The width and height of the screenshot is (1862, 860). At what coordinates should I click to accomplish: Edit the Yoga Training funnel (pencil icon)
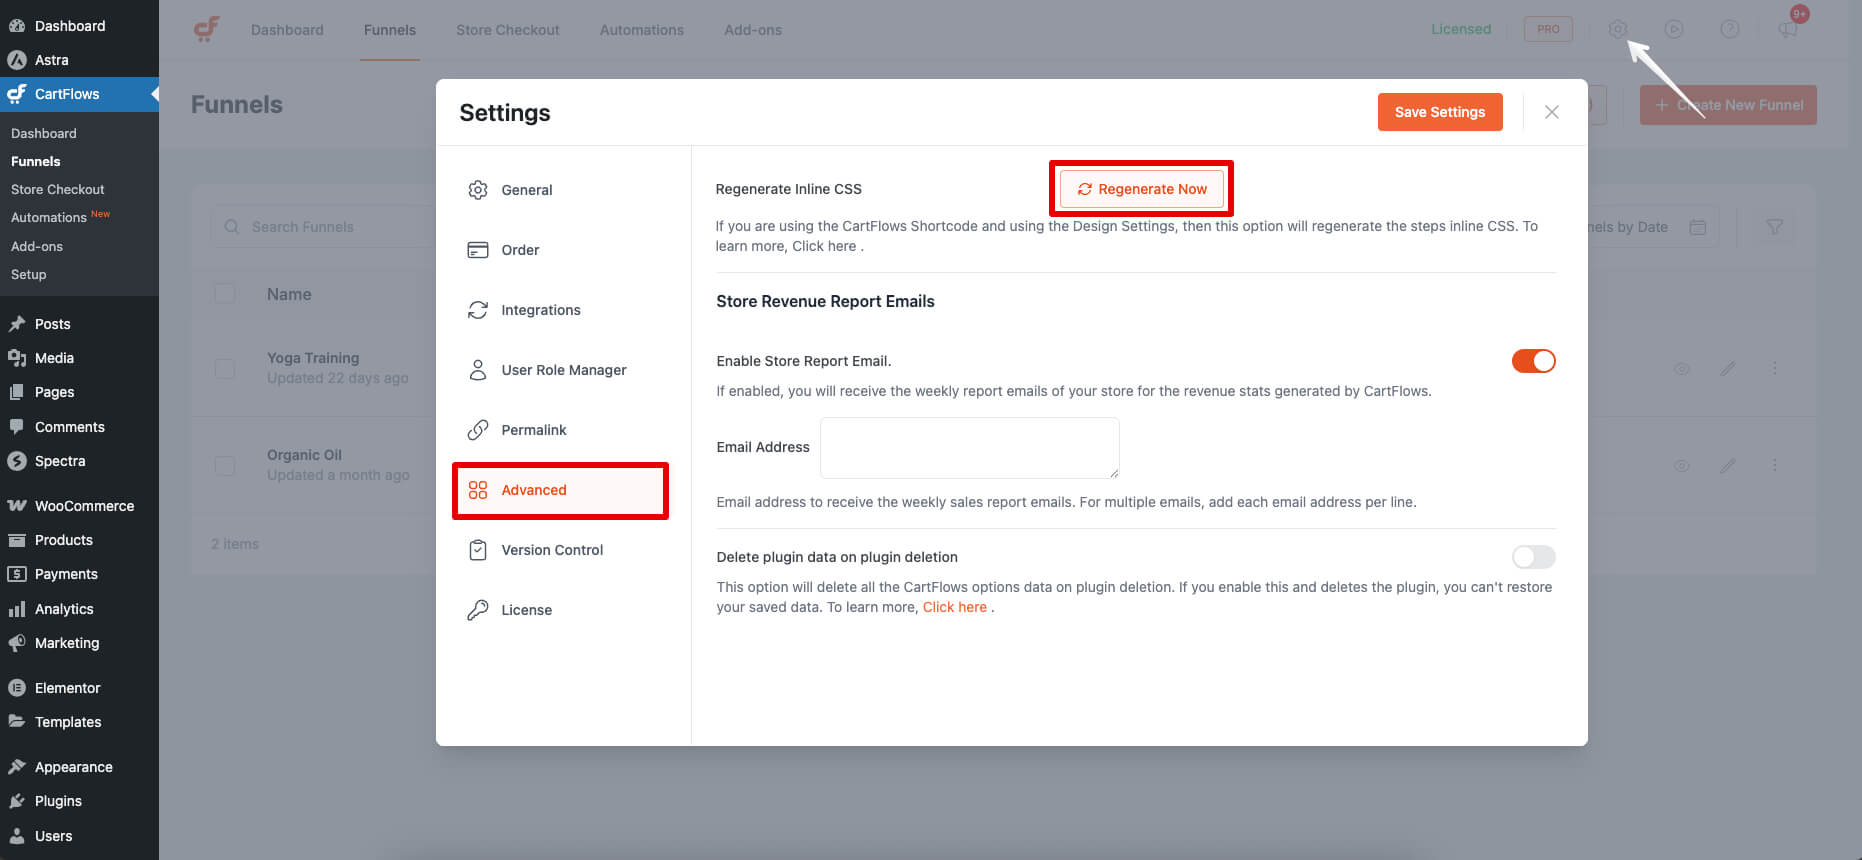(x=1728, y=368)
